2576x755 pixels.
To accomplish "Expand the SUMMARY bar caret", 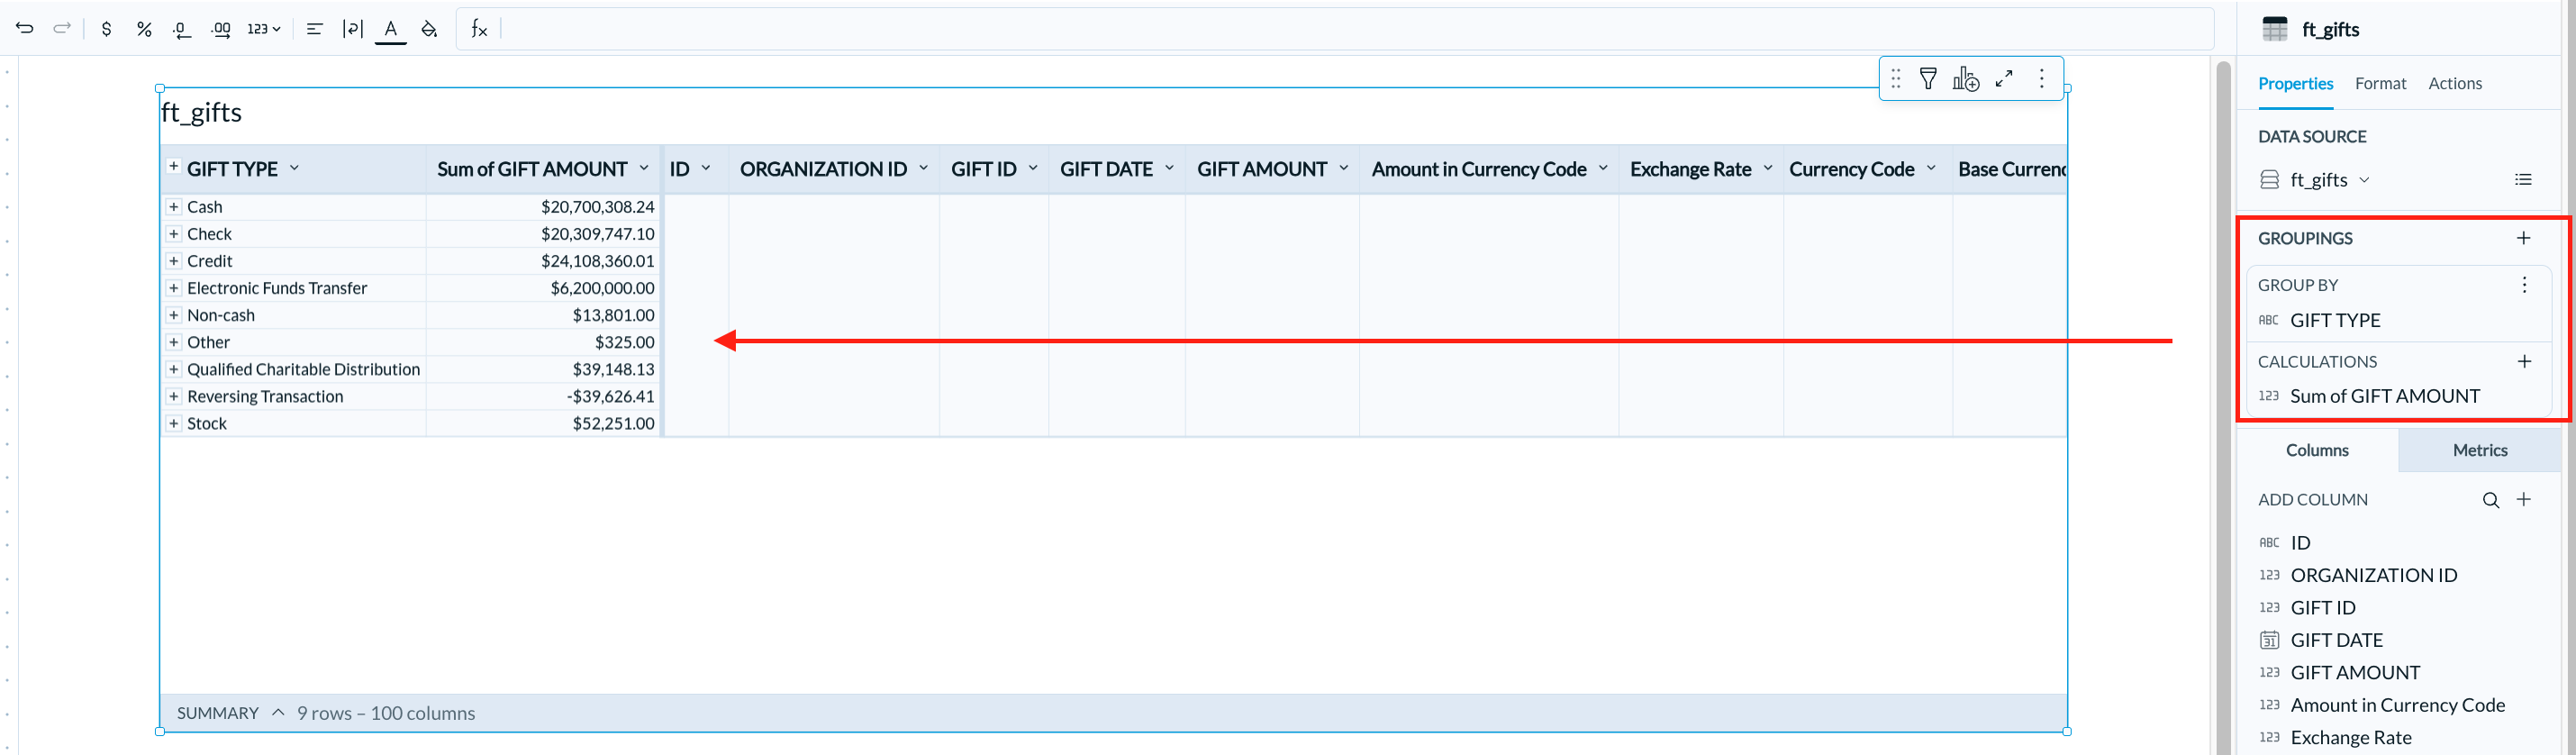I will pos(278,712).
